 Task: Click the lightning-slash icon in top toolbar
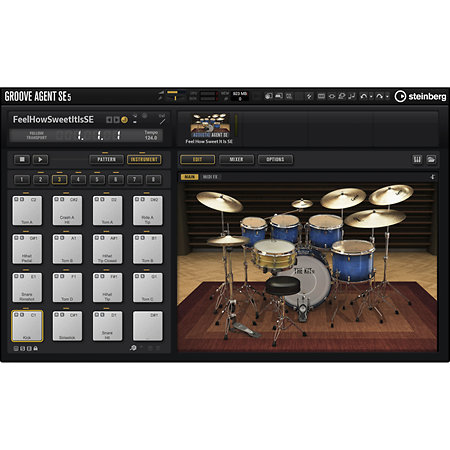pos(309,96)
